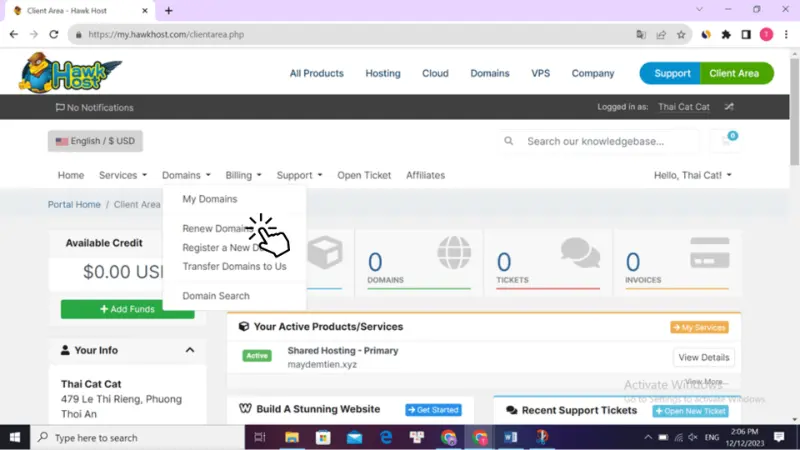Bookmark this page with the star icon

click(x=681, y=35)
